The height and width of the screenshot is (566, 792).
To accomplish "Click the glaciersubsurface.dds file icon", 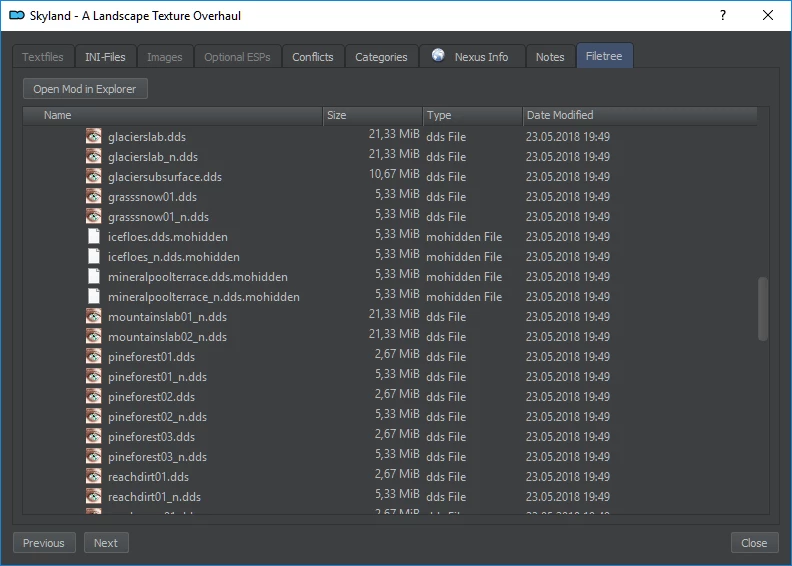I will click(93, 176).
